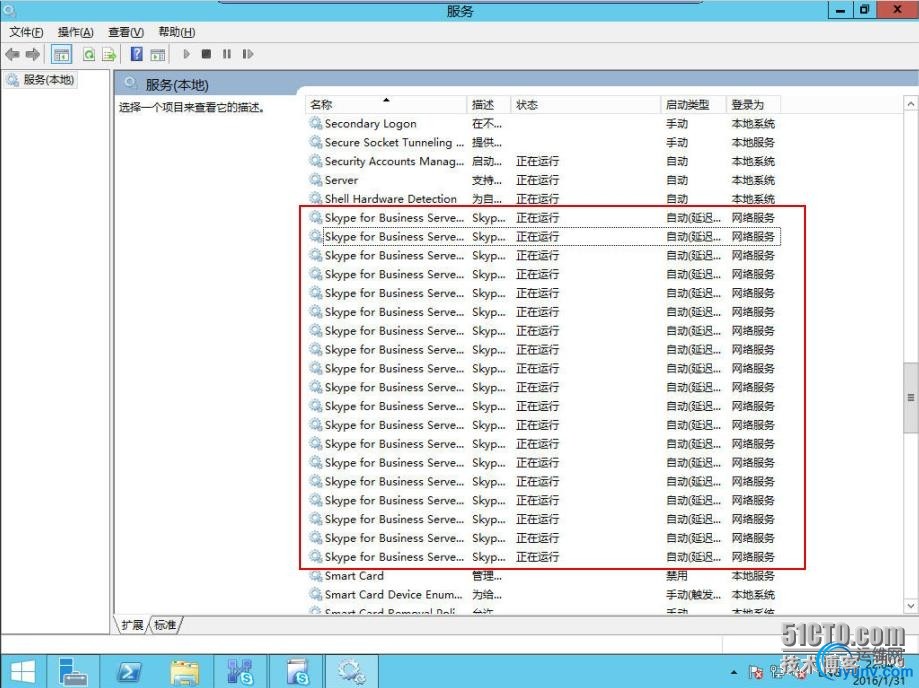Toggle the show/hide action pane icon
Viewport: 919px width, 688px height.
click(158, 55)
